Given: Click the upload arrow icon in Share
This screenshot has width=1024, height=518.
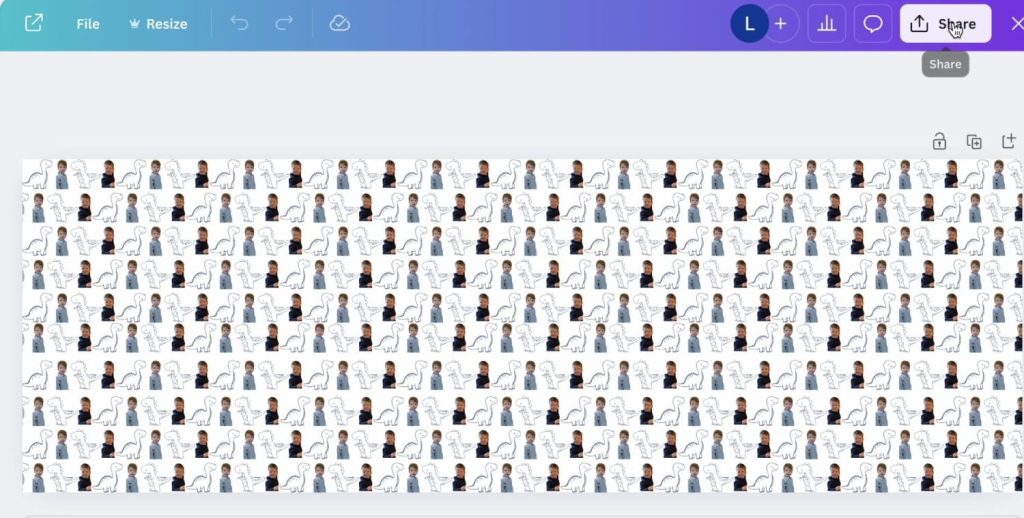Looking at the screenshot, I should click(919, 24).
